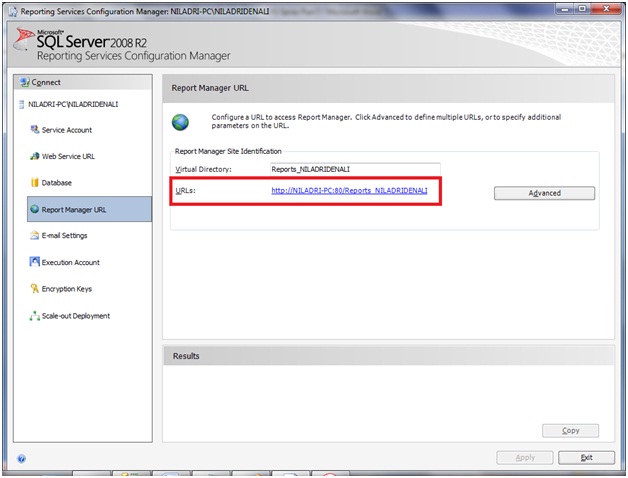
Task: Click the Database cylinder icon
Action: coord(35,182)
